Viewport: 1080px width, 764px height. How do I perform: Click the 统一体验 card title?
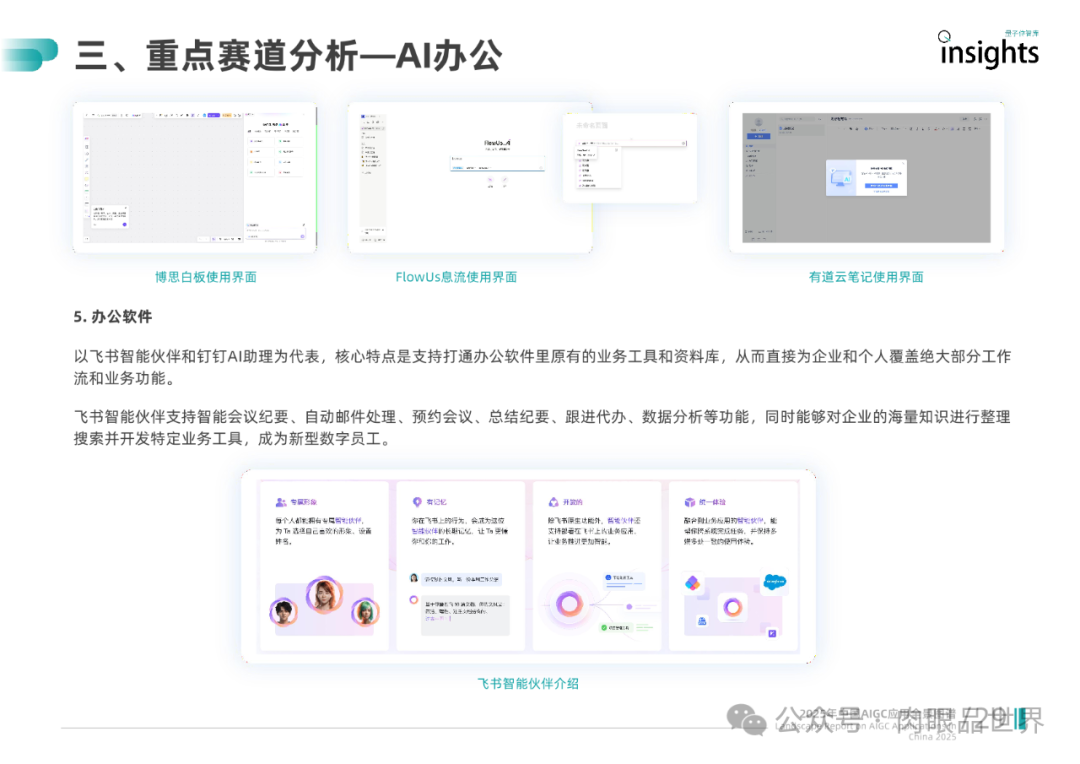[x=712, y=502]
